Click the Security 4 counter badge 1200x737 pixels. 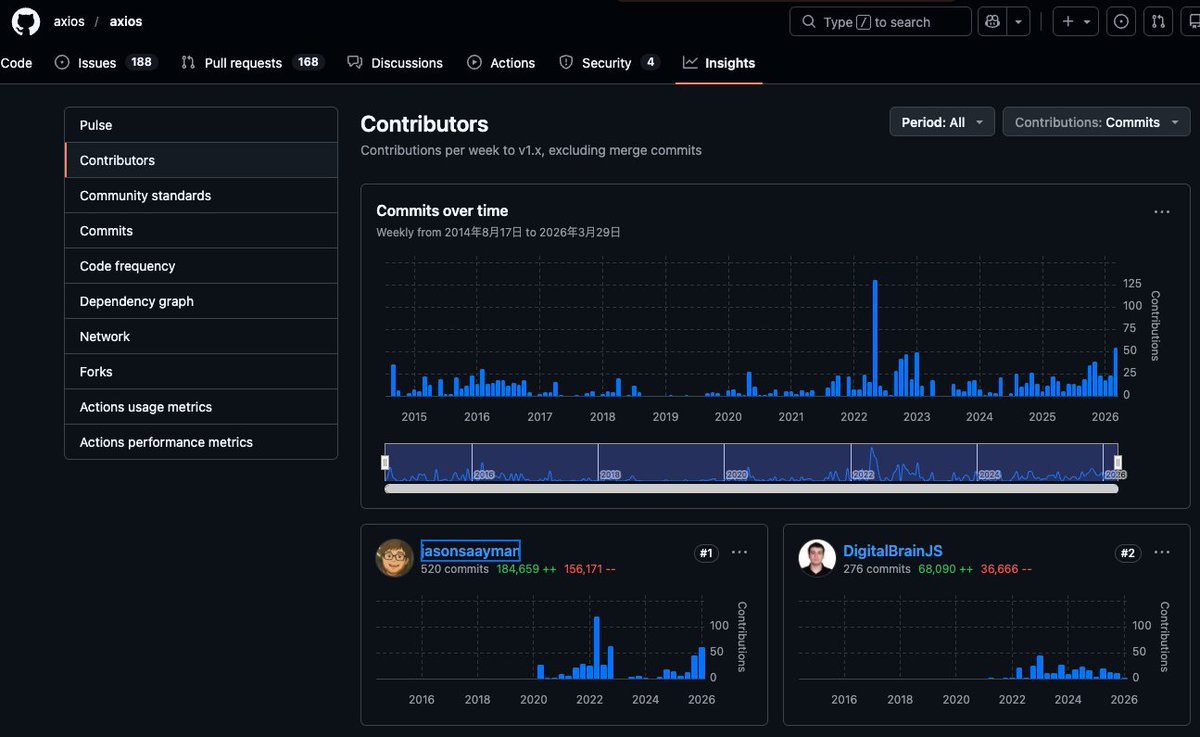coord(650,62)
